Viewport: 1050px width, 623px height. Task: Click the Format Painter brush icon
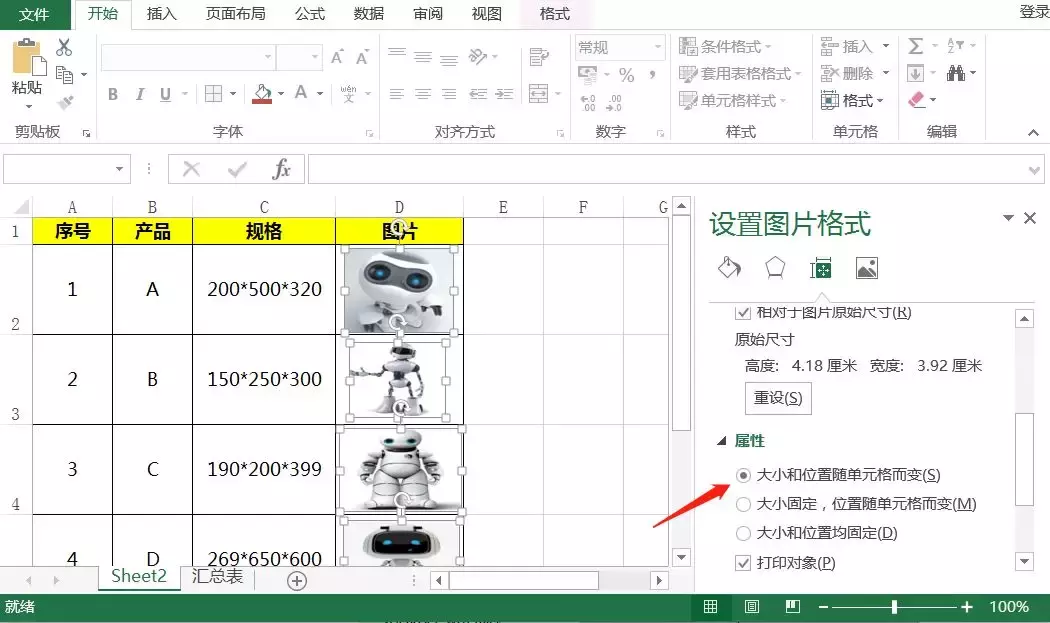(x=65, y=102)
